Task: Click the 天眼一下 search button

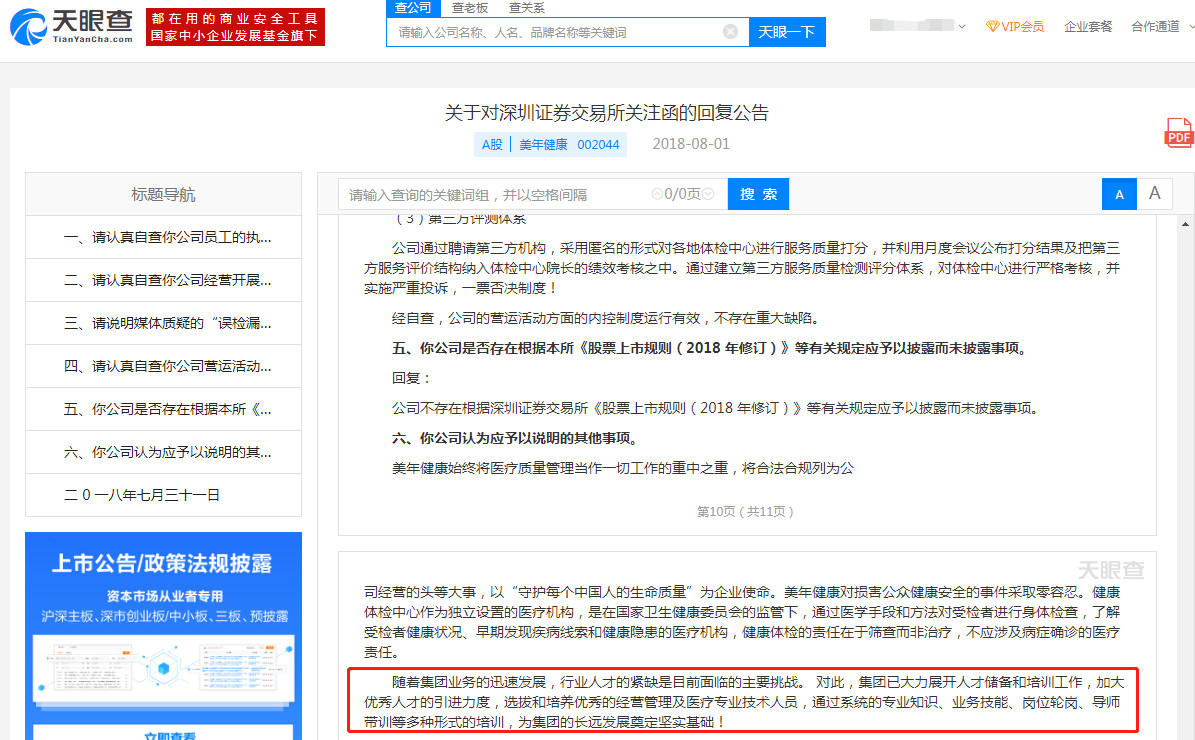Action: tap(787, 32)
